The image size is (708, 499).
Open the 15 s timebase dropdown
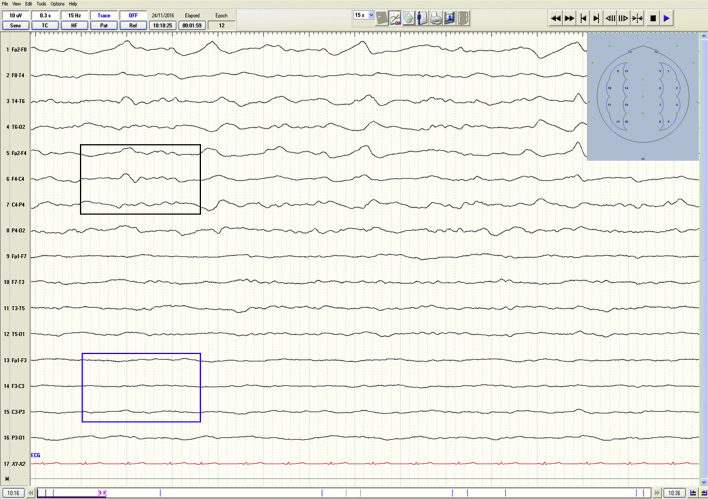click(x=364, y=16)
